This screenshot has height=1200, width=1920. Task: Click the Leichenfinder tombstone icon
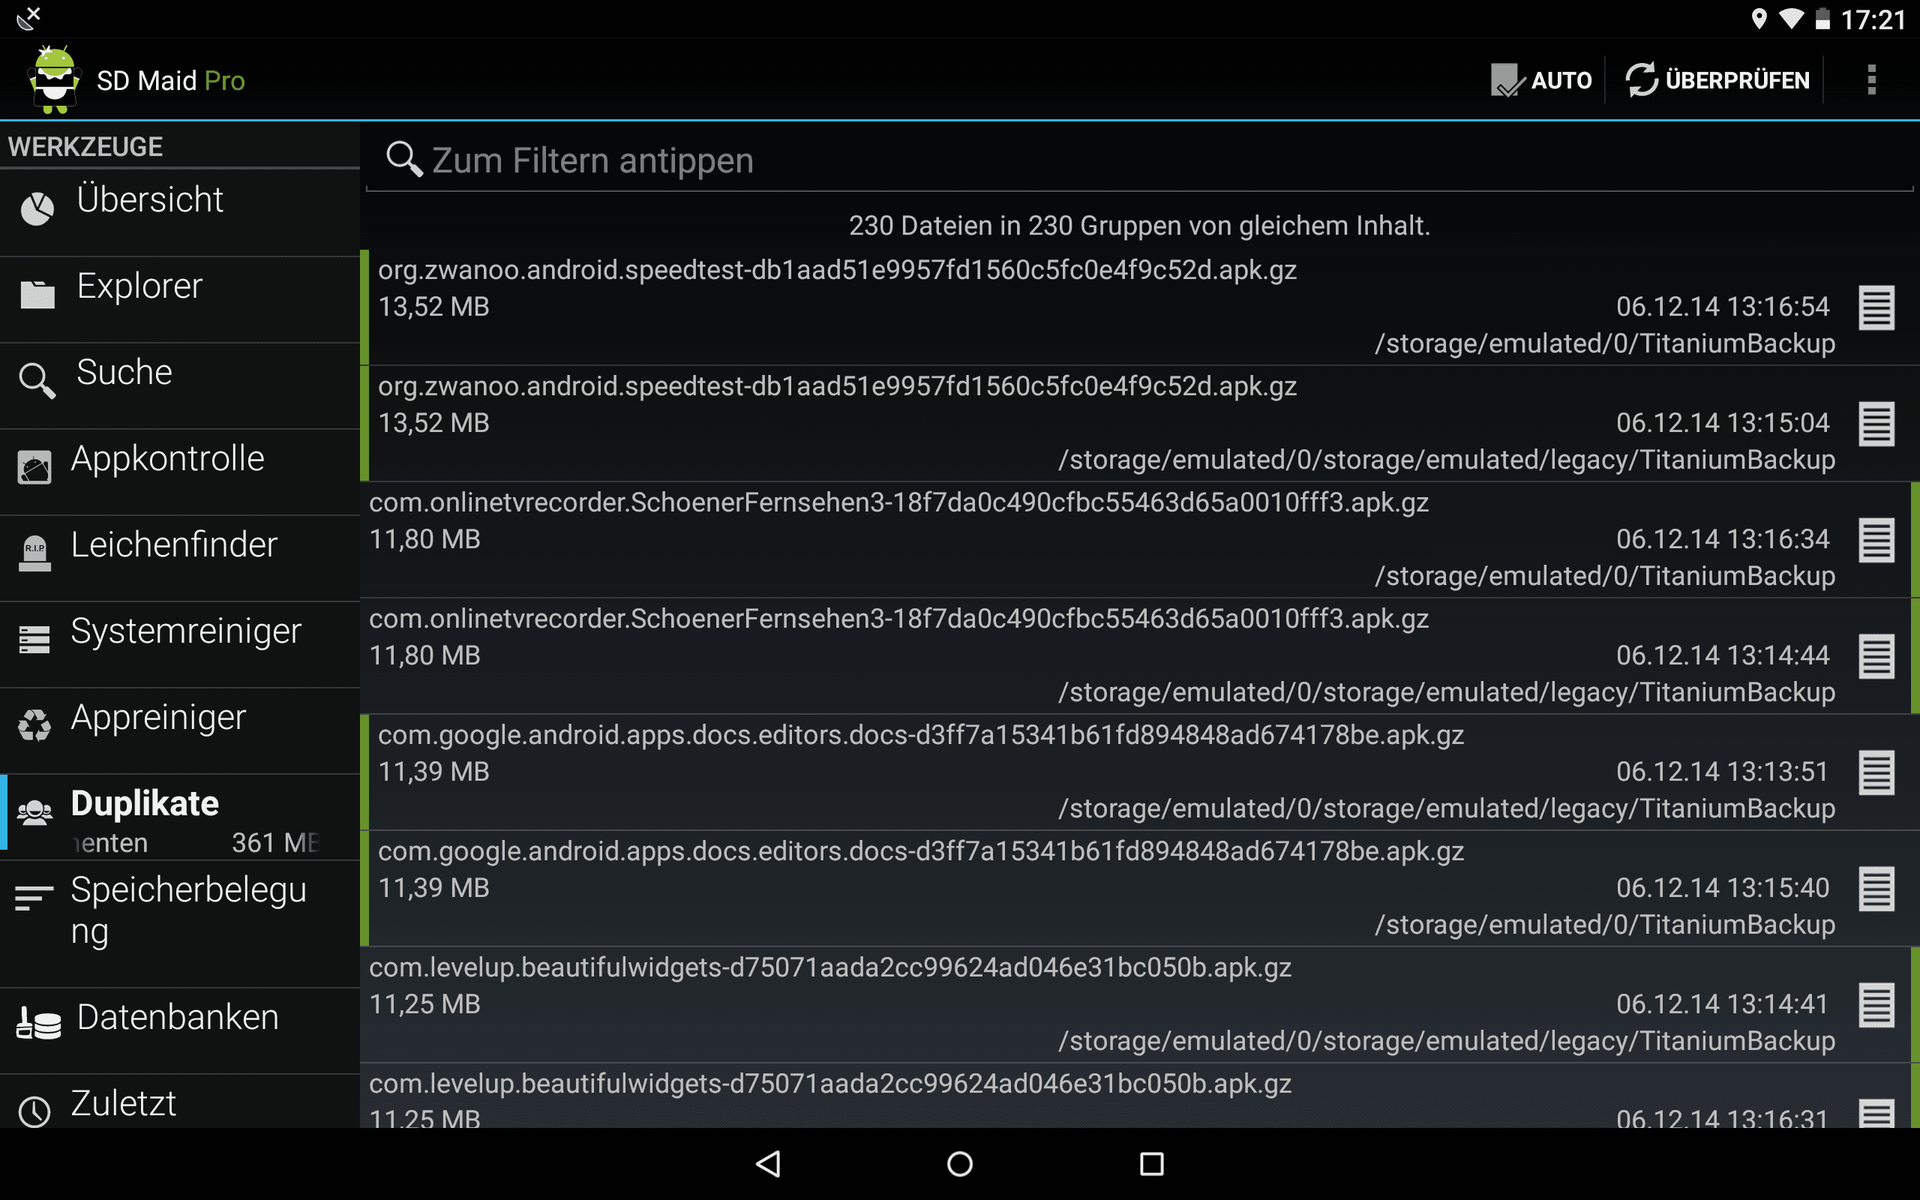coord(35,553)
